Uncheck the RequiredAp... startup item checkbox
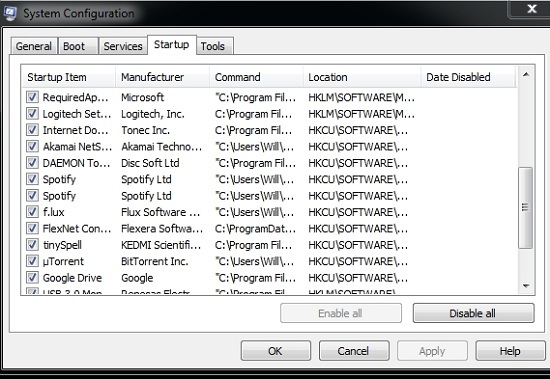Viewport: 550px width, 379px height. [x=32, y=97]
